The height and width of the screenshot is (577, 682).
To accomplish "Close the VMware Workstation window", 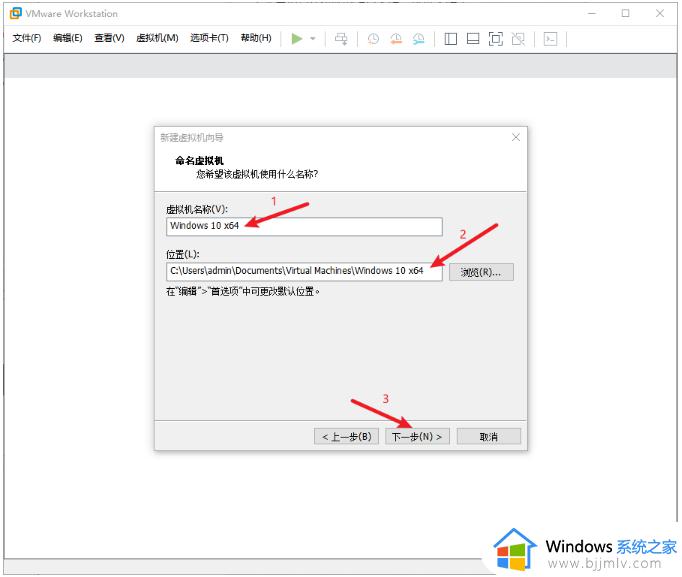I will point(660,13).
